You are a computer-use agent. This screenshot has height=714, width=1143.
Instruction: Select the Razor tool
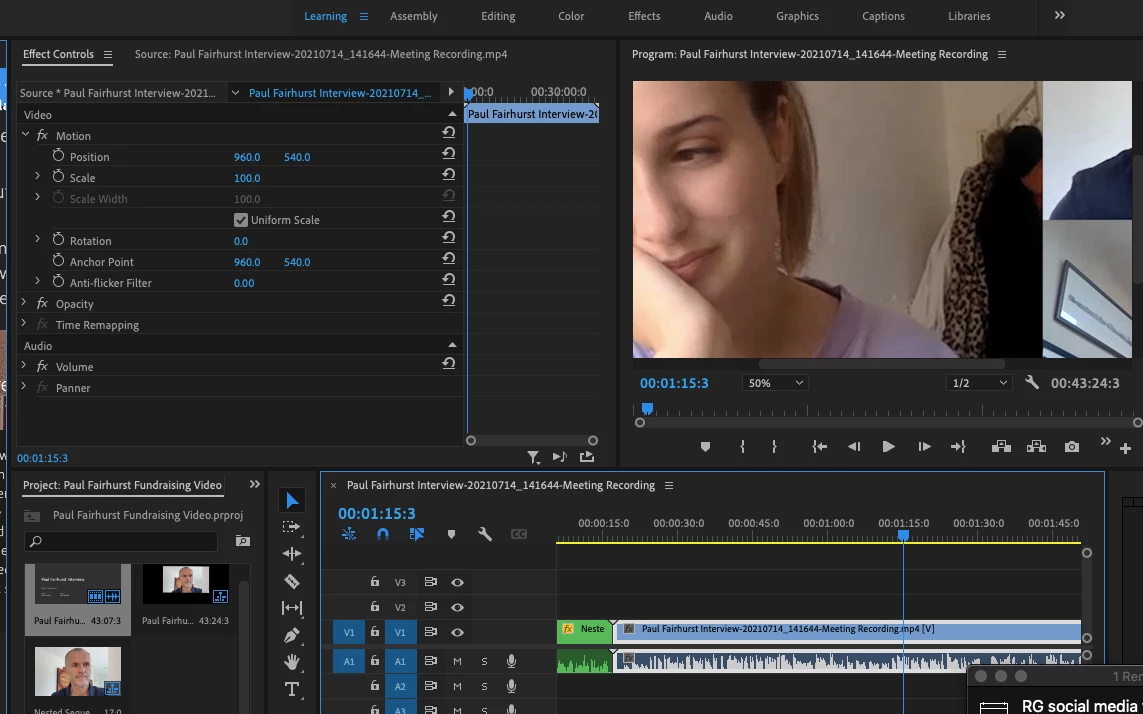[292, 581]
